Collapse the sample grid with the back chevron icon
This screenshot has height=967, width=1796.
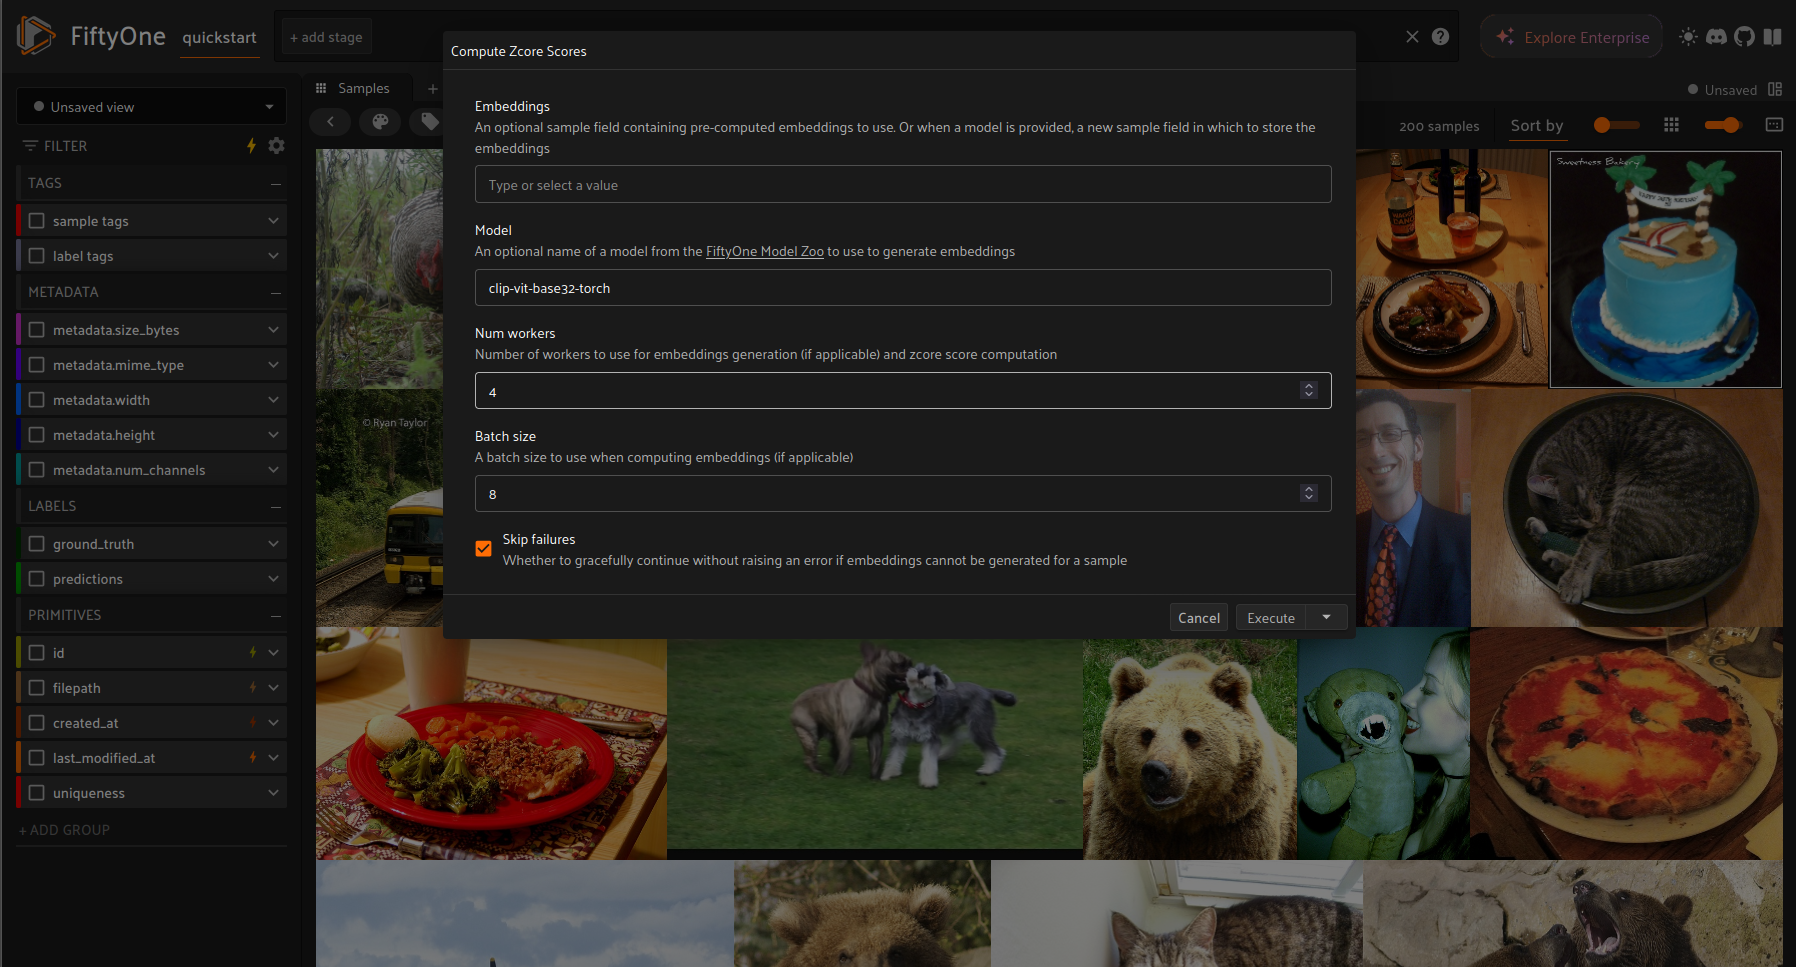330,121
